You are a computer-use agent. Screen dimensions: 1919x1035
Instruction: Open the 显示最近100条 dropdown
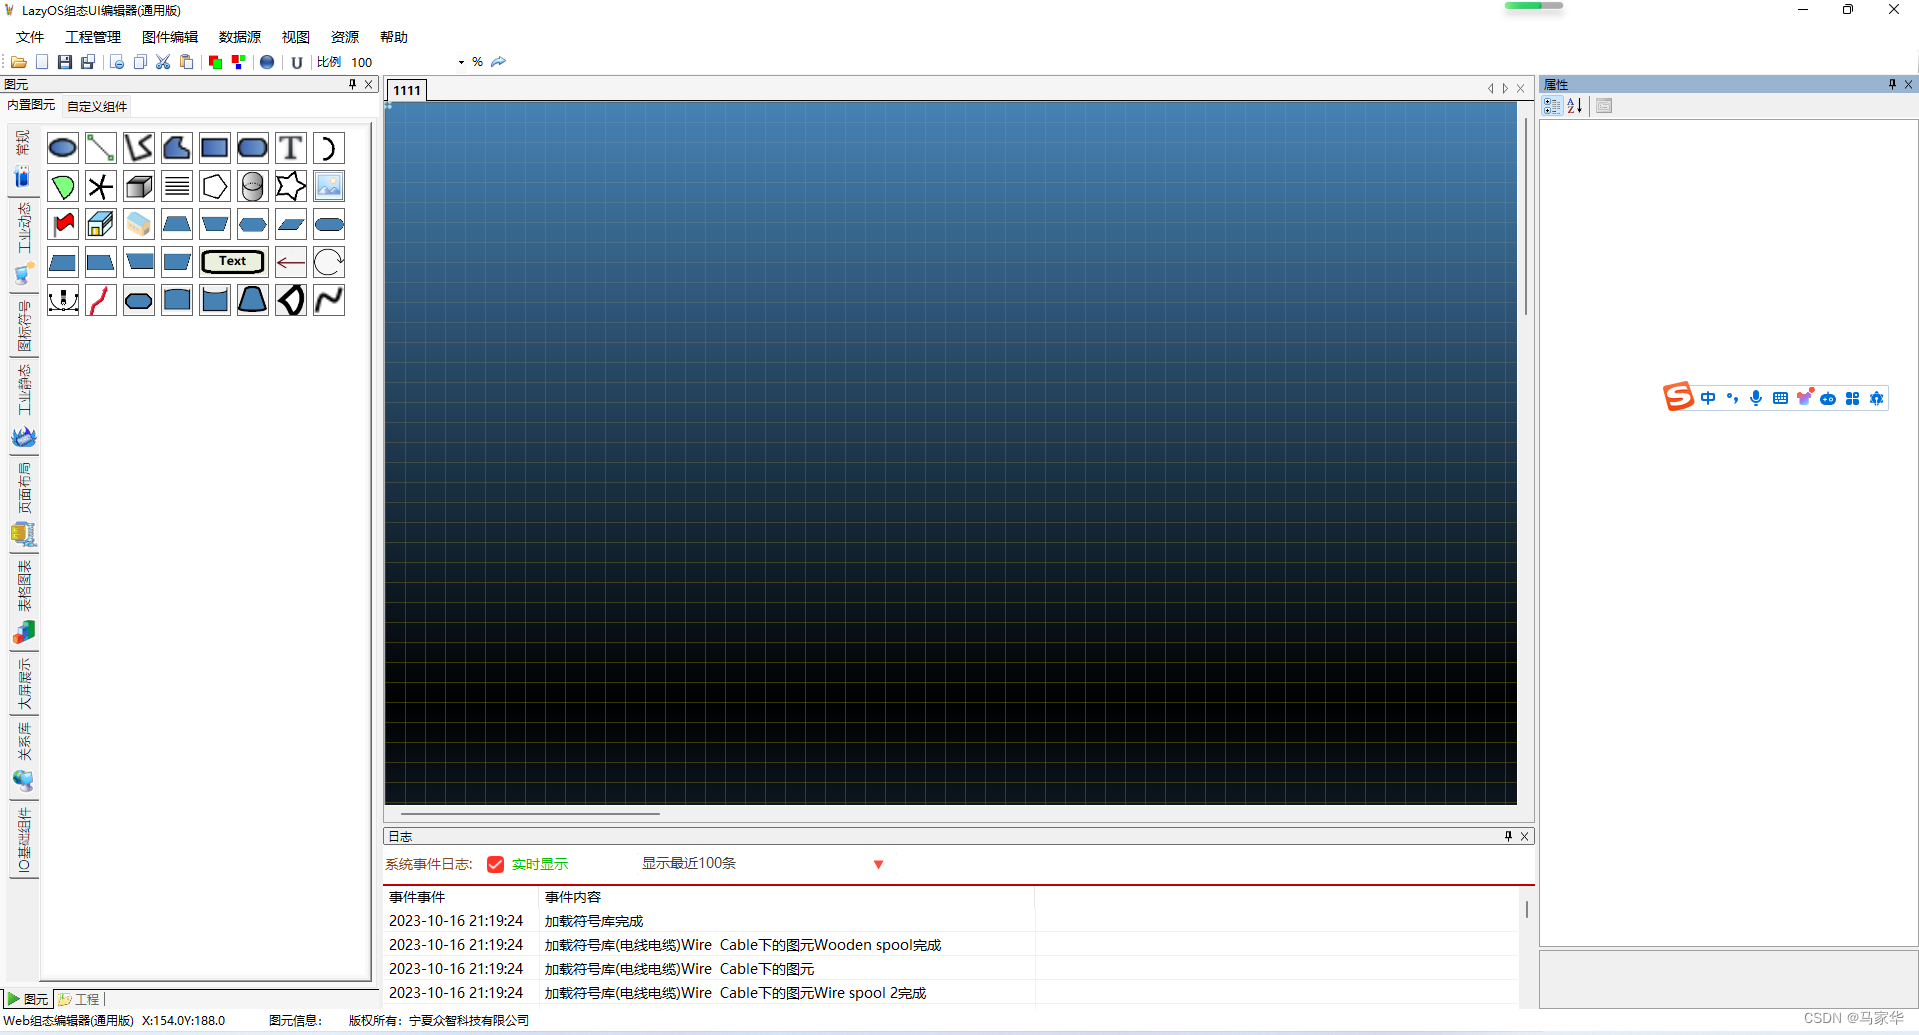point(878,864)
